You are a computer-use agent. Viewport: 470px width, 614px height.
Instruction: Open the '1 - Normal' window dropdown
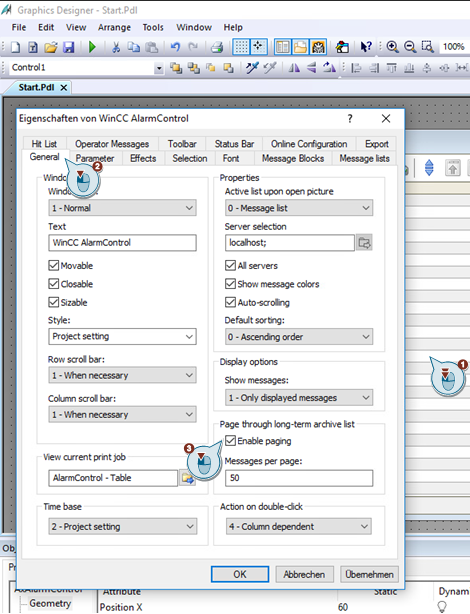click(122, 208)
